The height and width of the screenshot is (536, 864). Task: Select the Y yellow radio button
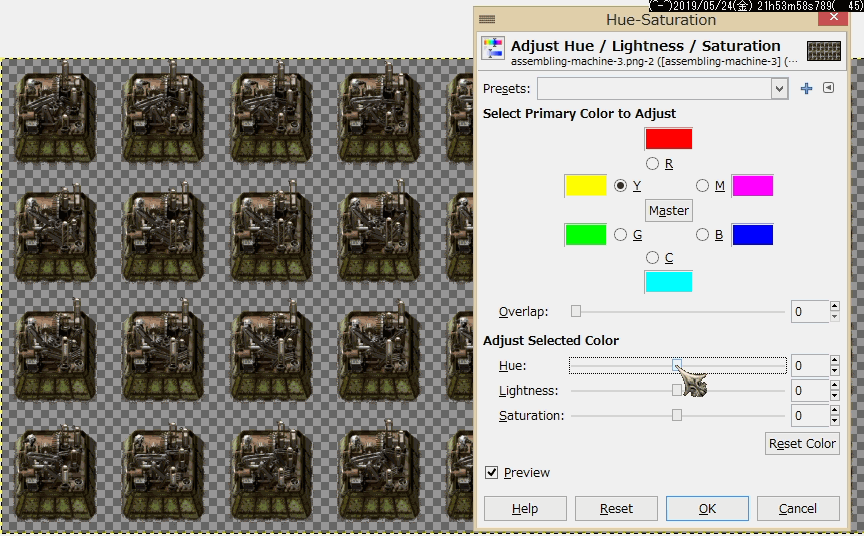click(620, 186)
